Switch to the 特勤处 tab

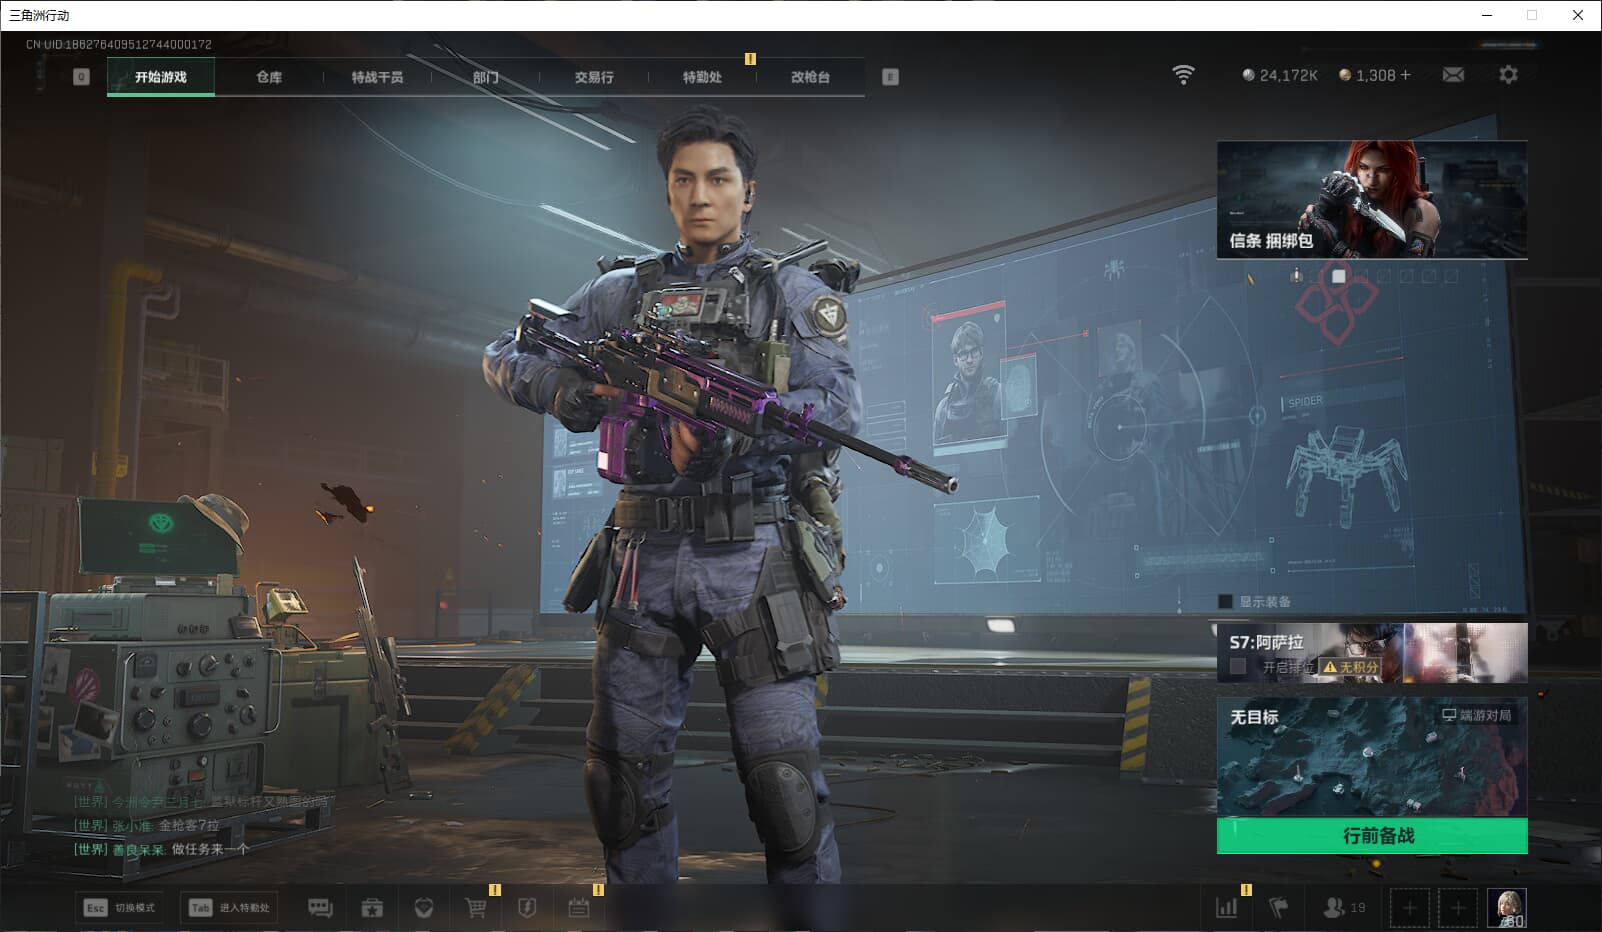(702, 77)
